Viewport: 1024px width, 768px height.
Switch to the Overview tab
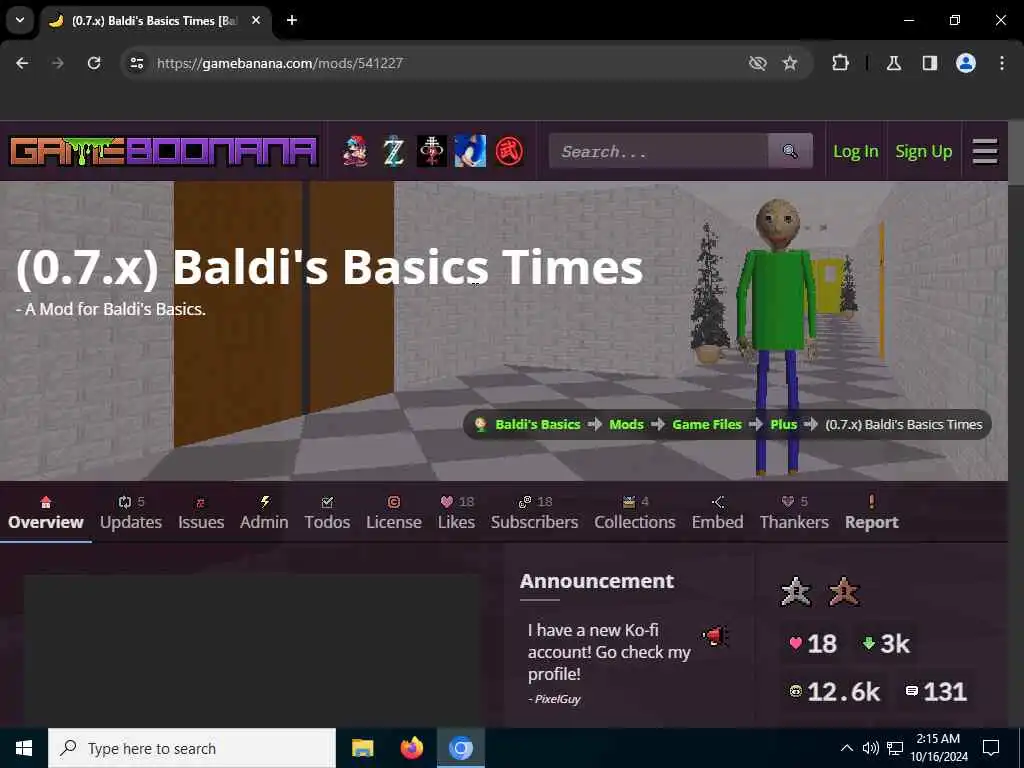46,513
